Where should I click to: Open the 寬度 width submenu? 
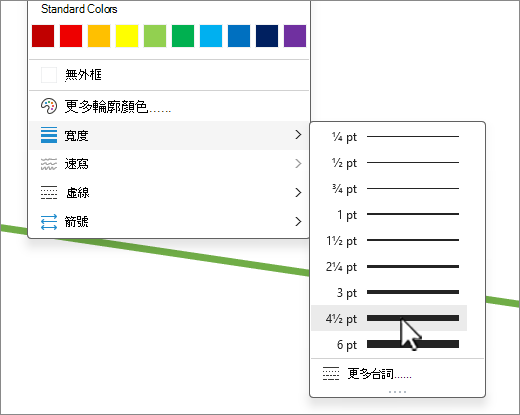pos(169,135)
